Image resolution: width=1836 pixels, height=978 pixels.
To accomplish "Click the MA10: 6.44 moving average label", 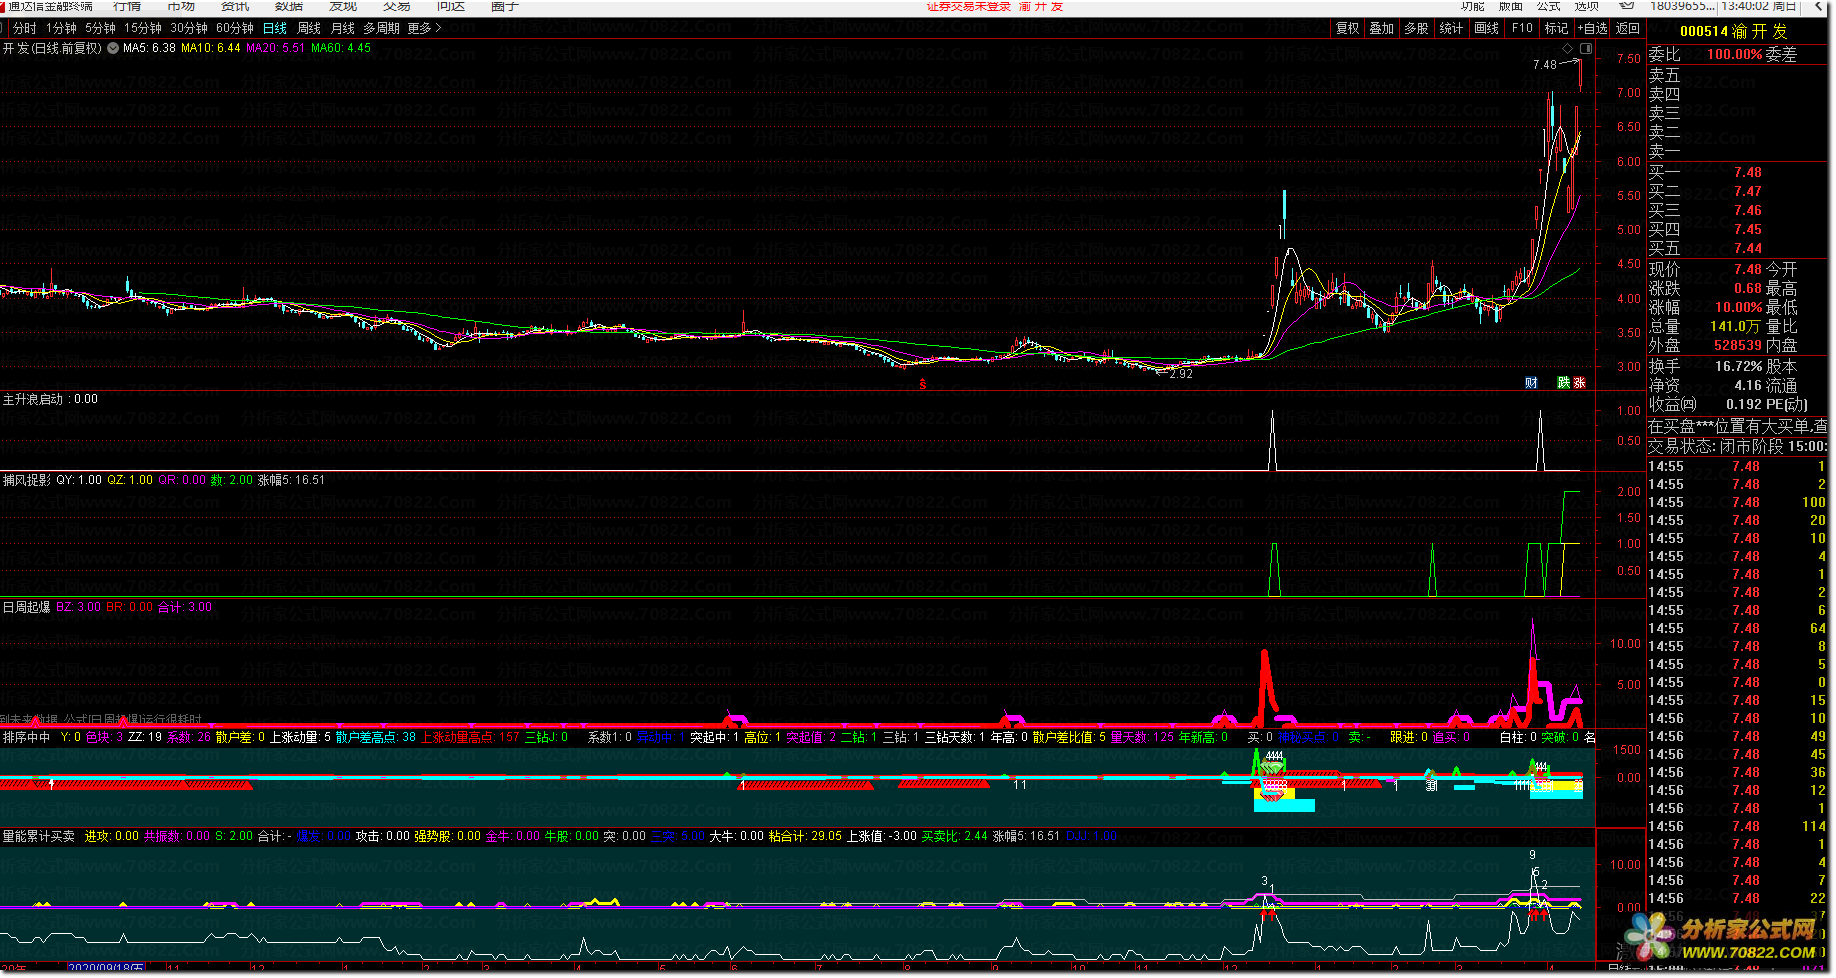I will 210,48.
